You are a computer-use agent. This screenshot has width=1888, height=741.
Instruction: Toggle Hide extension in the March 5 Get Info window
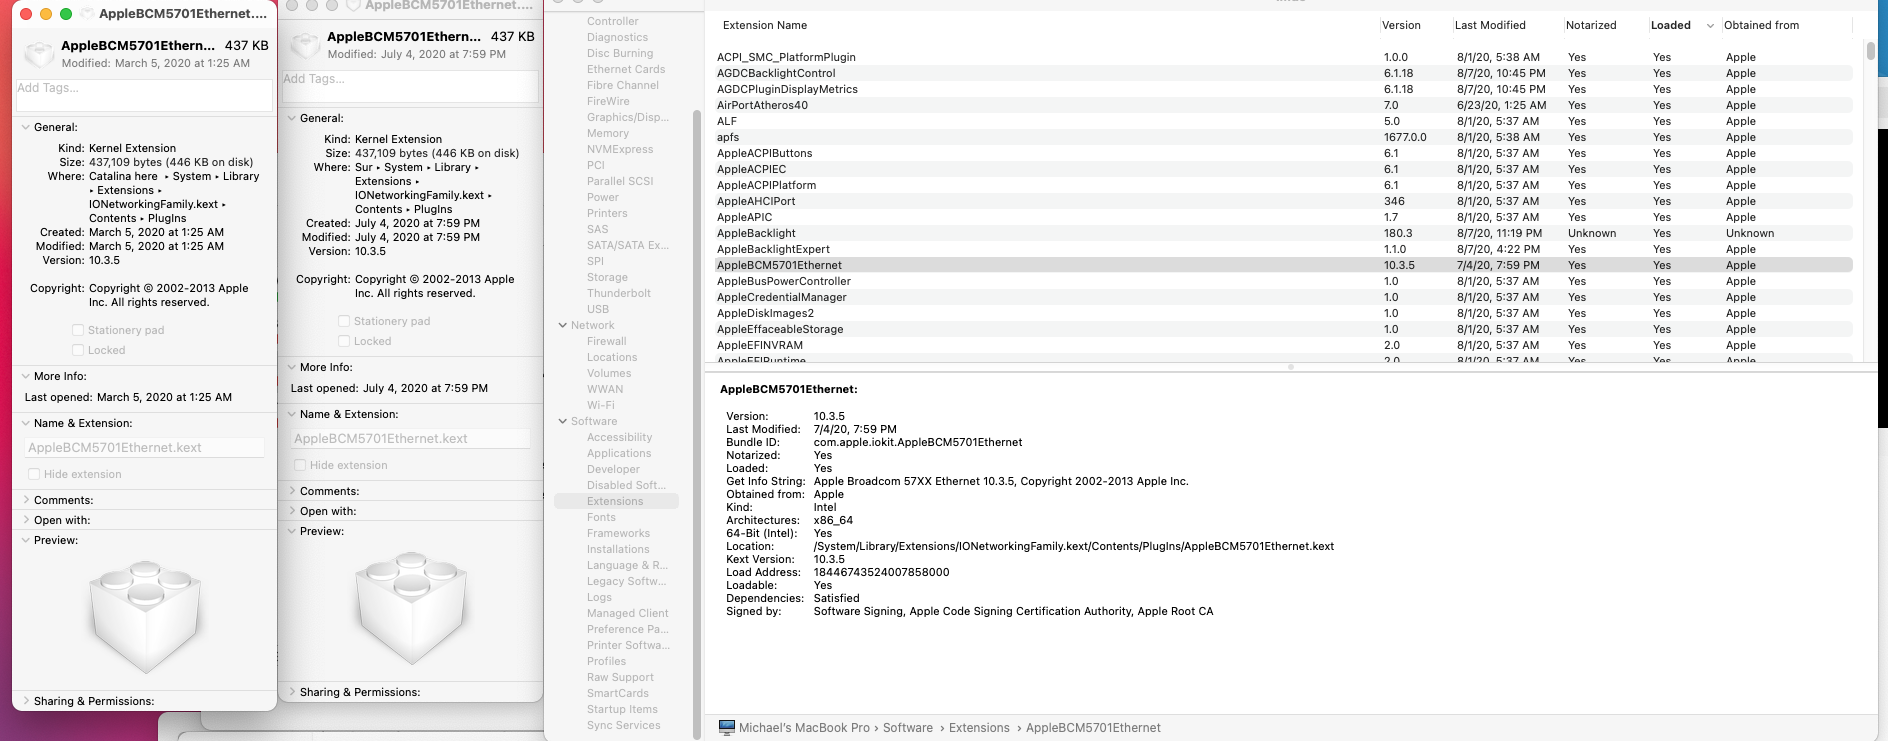click(x=34, y=474)
